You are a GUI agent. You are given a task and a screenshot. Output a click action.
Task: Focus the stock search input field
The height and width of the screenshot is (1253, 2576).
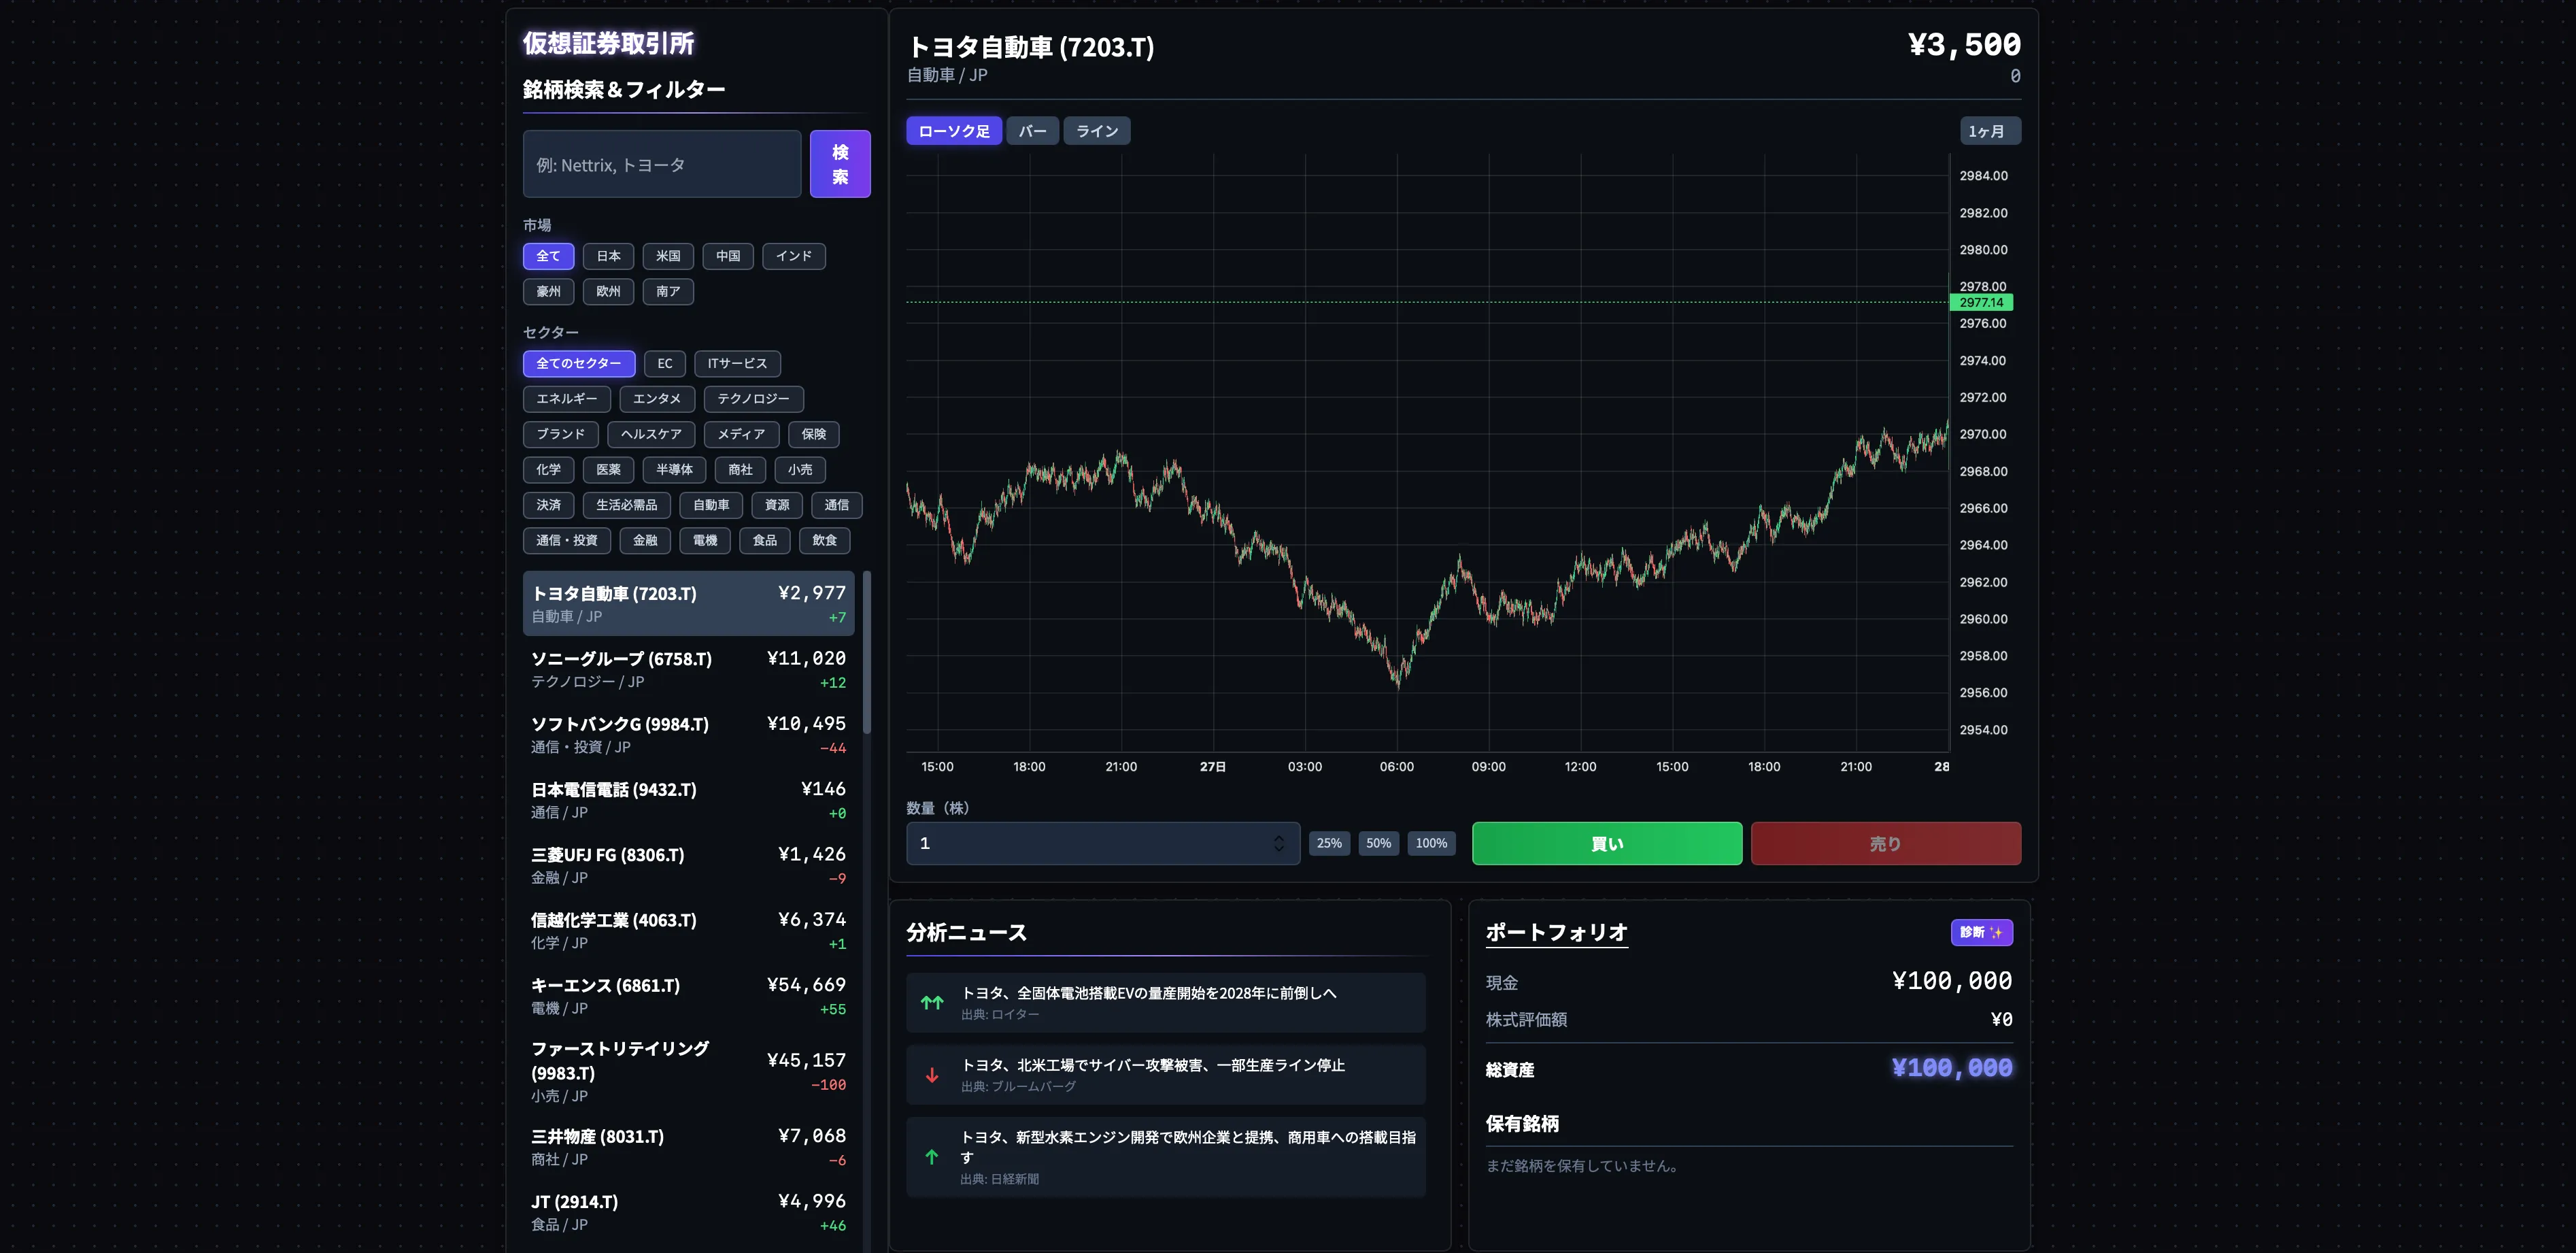(661, 165)
